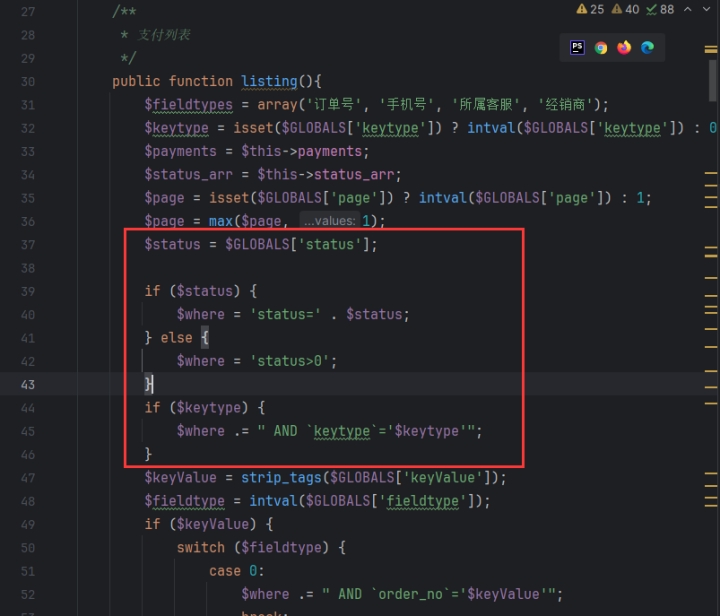The image size is (720, 616).
Task: Open file in Edge browser
Action: (x=647, y=47)
